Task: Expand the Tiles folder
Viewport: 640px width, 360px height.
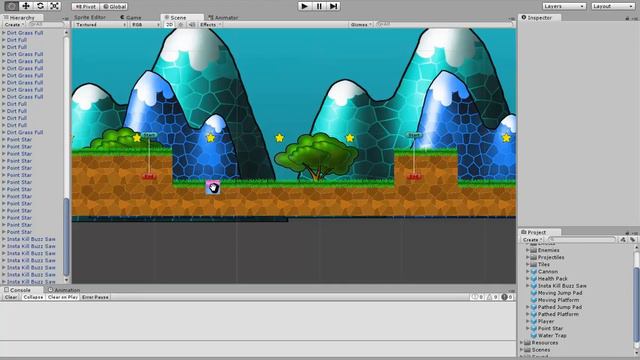Action: (527, 264)
